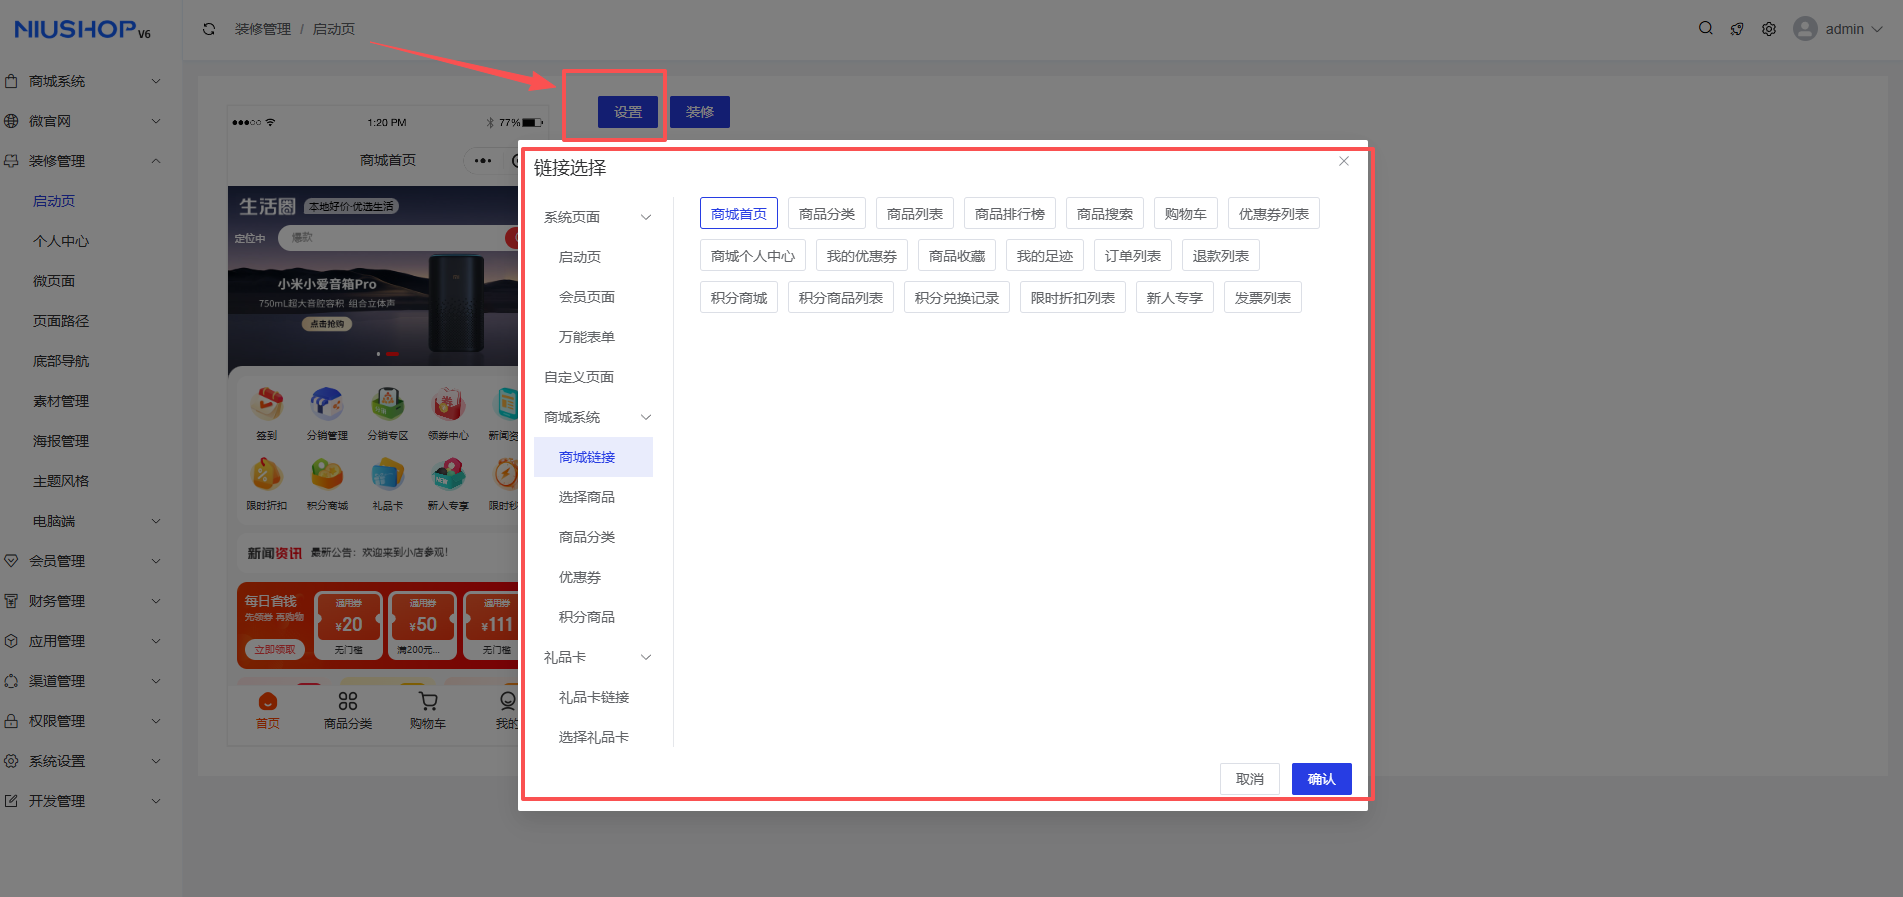
Task: Open the admin account dropdown arrow
Action: [1877, 29]
